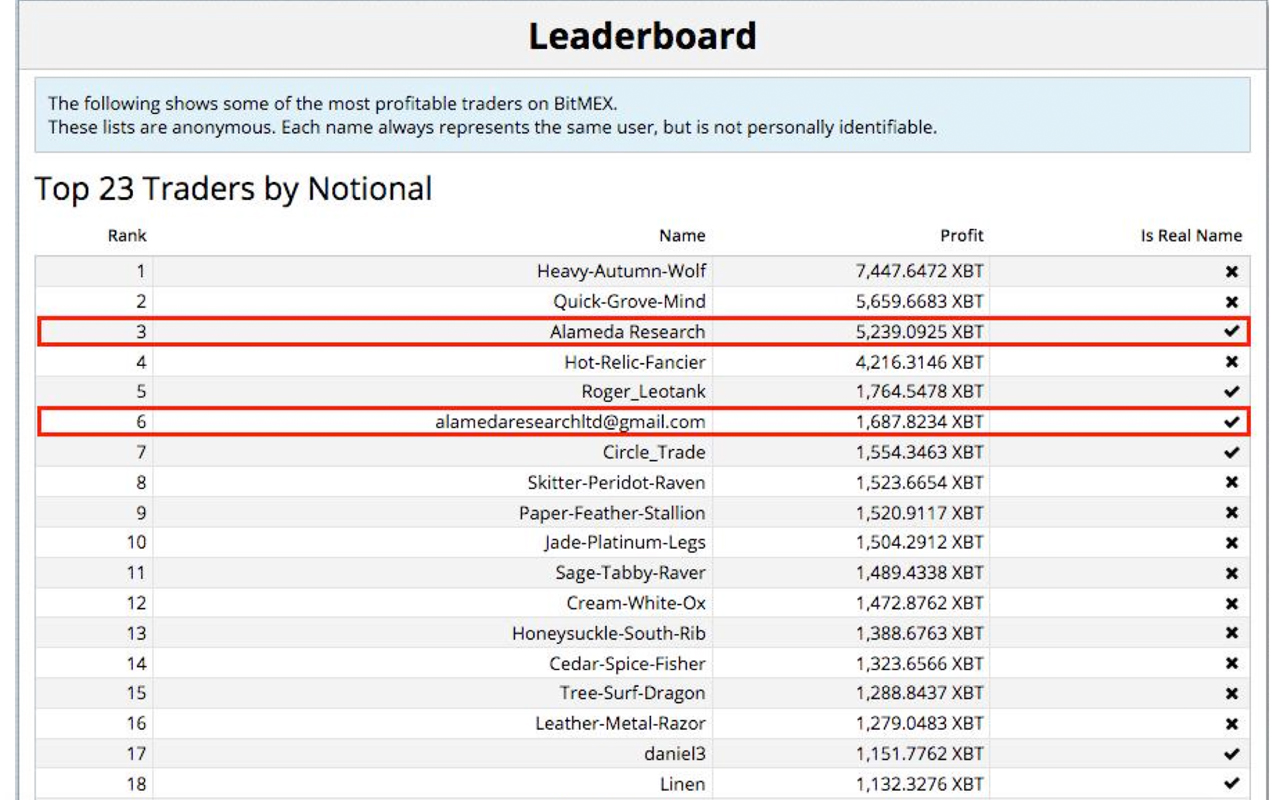Click the cross icon for Jade-Platinum-Legs
This screenshot has width=1280, height=800.
pyautogui.click(x=1232, y=543)
